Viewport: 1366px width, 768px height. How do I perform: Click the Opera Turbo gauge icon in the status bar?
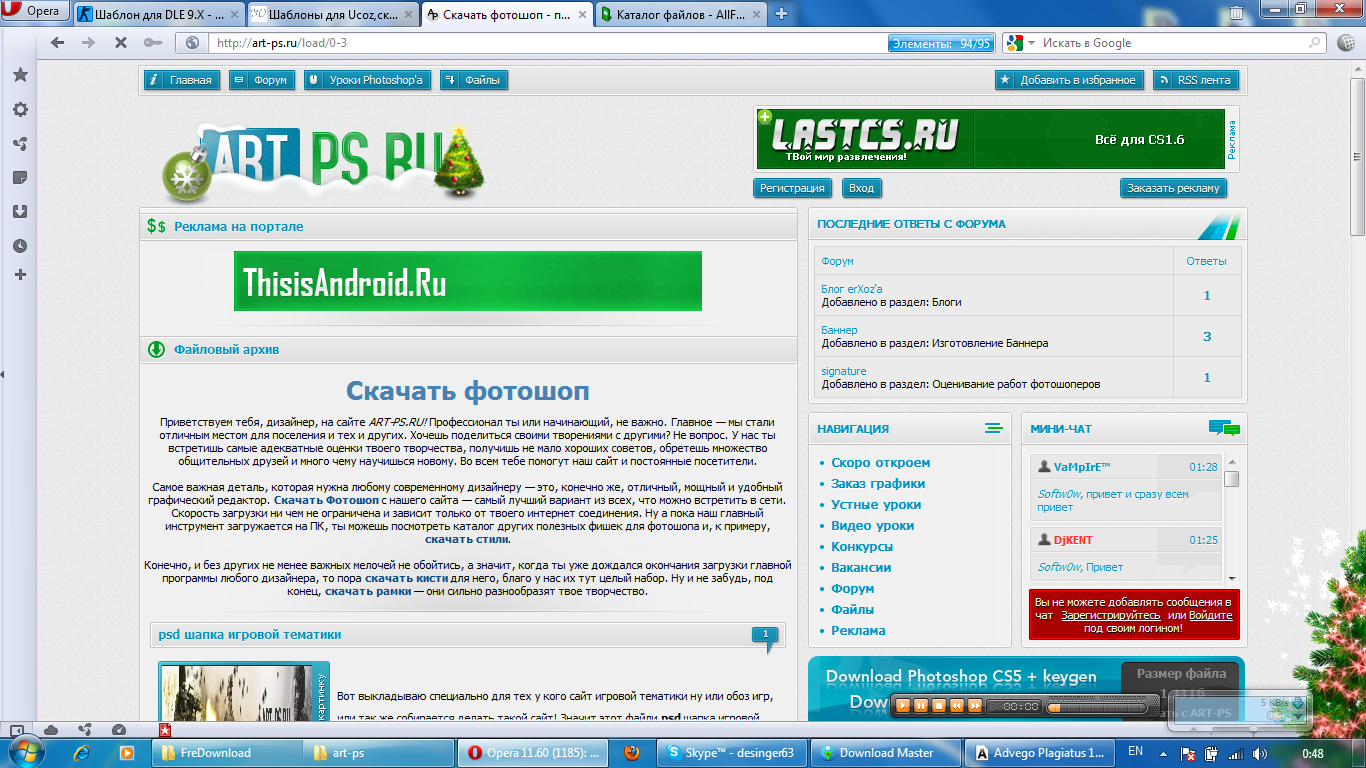tap(119, 730)
